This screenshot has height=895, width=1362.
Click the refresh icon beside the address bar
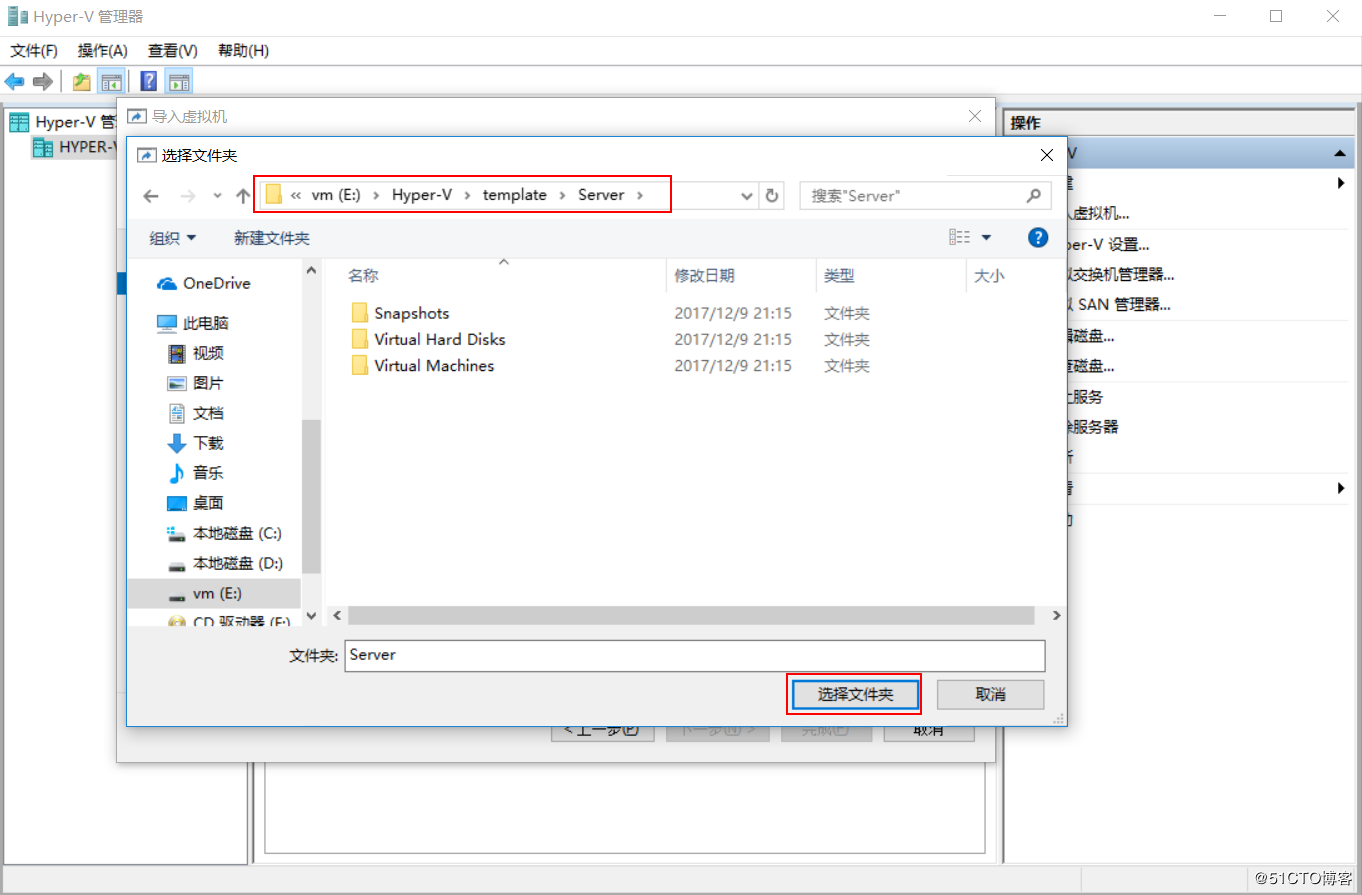pyautogui.click(x=772, y=196)
